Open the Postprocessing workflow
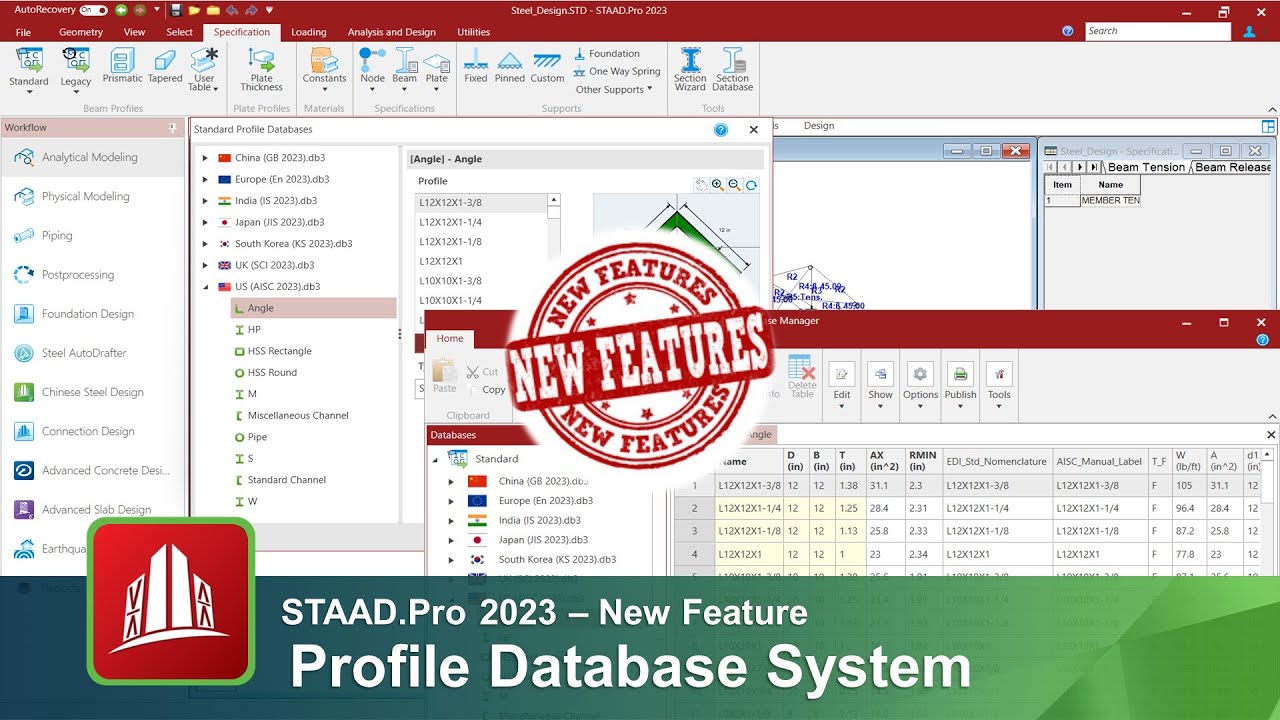The image size is (1280, 720). click(93, 274)
